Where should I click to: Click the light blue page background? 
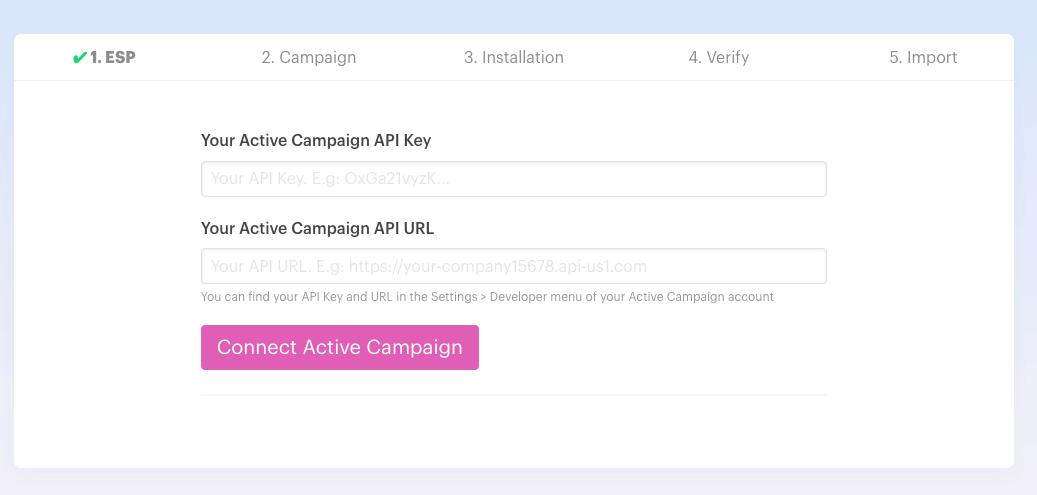500,15
